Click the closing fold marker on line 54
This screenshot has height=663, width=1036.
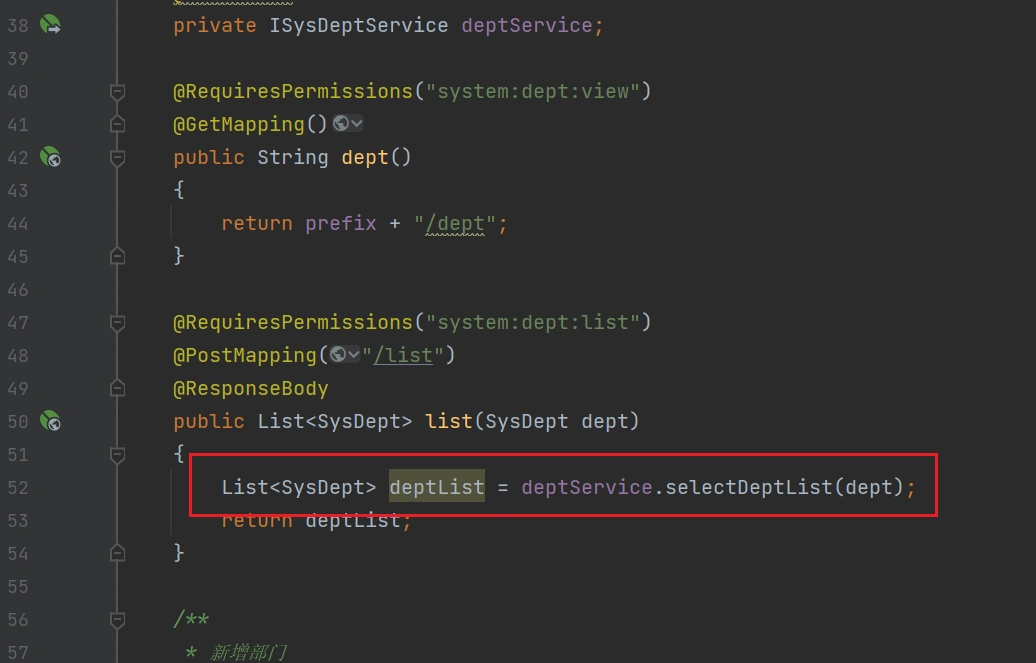[117, 552]
